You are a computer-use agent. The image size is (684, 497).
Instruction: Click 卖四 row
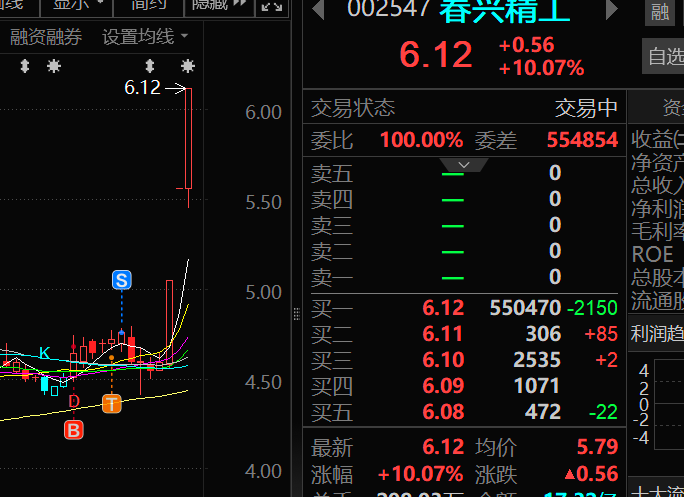[x=464, y=199]
